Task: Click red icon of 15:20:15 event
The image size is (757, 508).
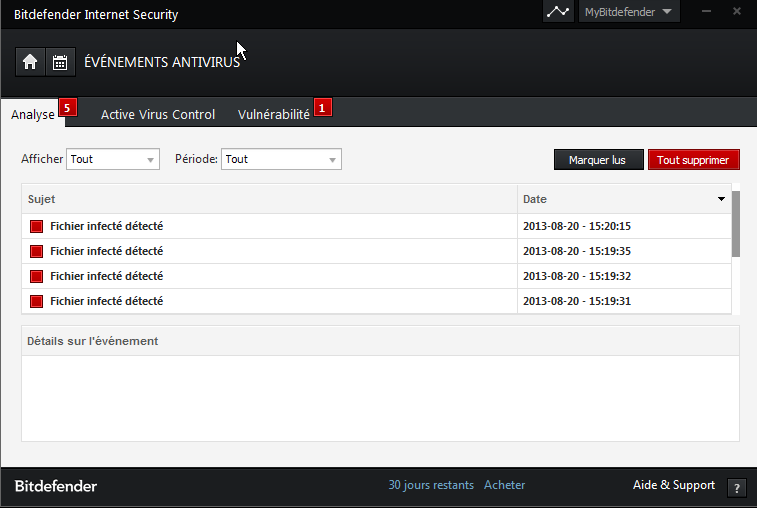Action: pos(36,226)
